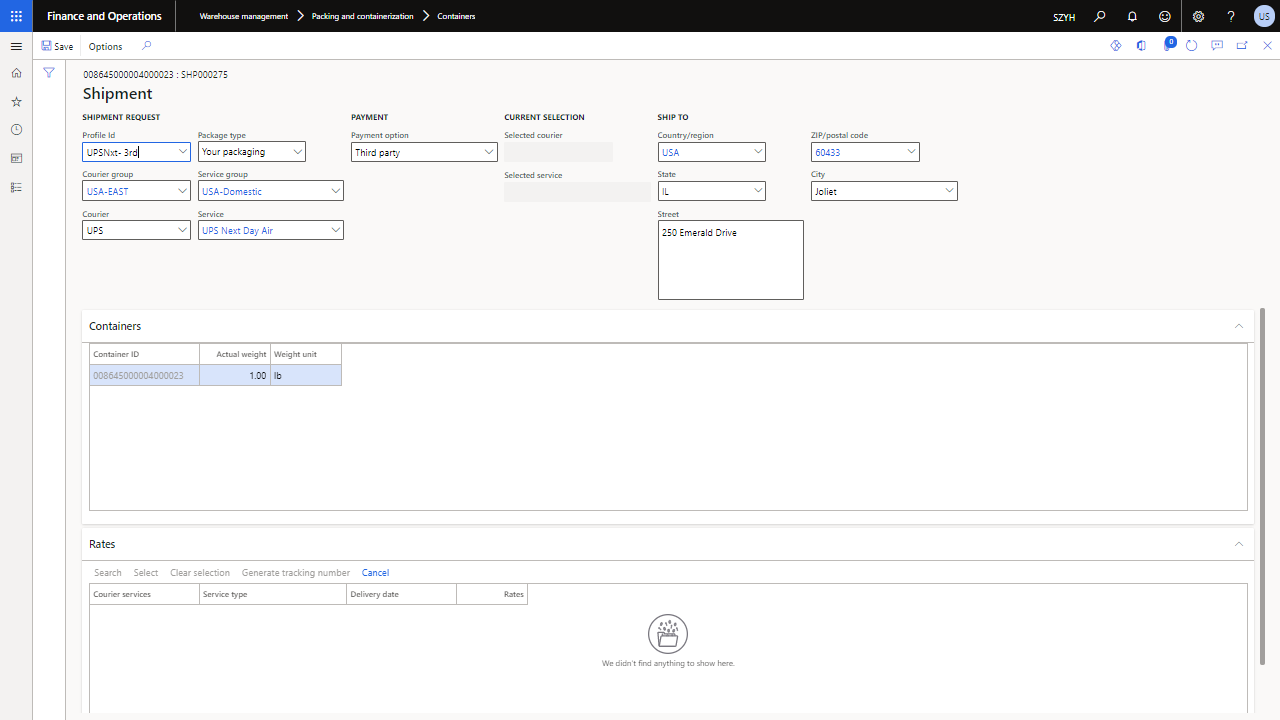The height and width of the screenshot is (720, 1280).
Task: Open the Options menu
Action: pyautogui.click(x=105, y=46)
